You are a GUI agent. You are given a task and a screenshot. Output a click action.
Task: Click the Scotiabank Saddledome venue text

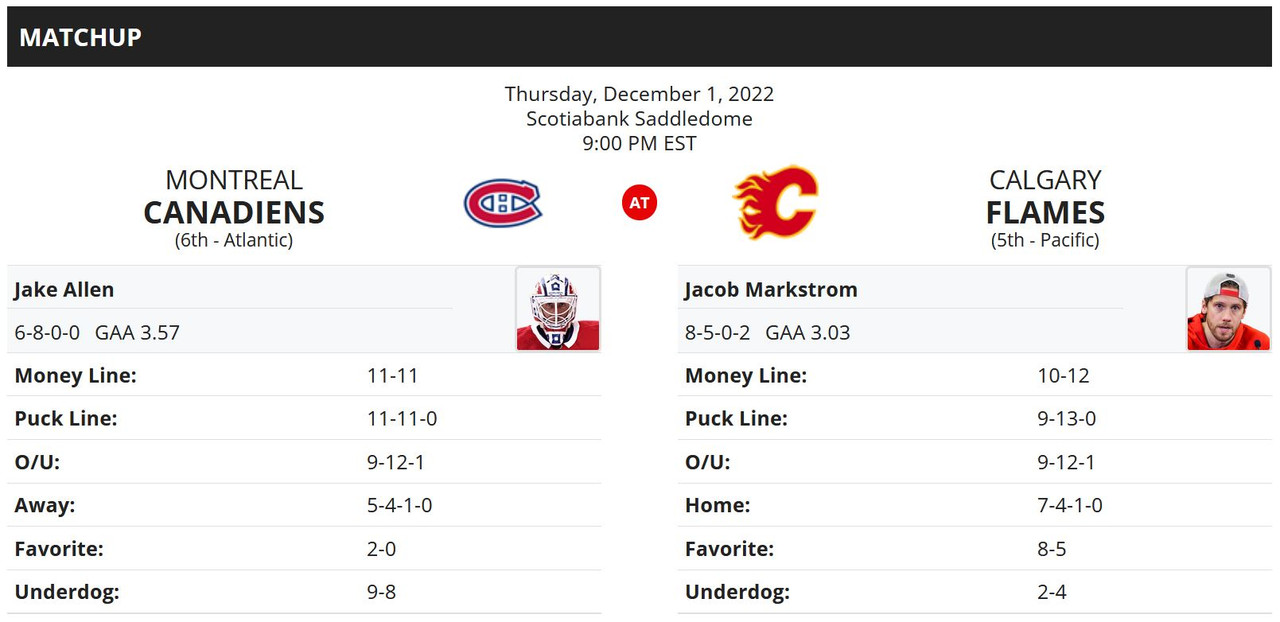pyautogui.click(x=640, y=119)
